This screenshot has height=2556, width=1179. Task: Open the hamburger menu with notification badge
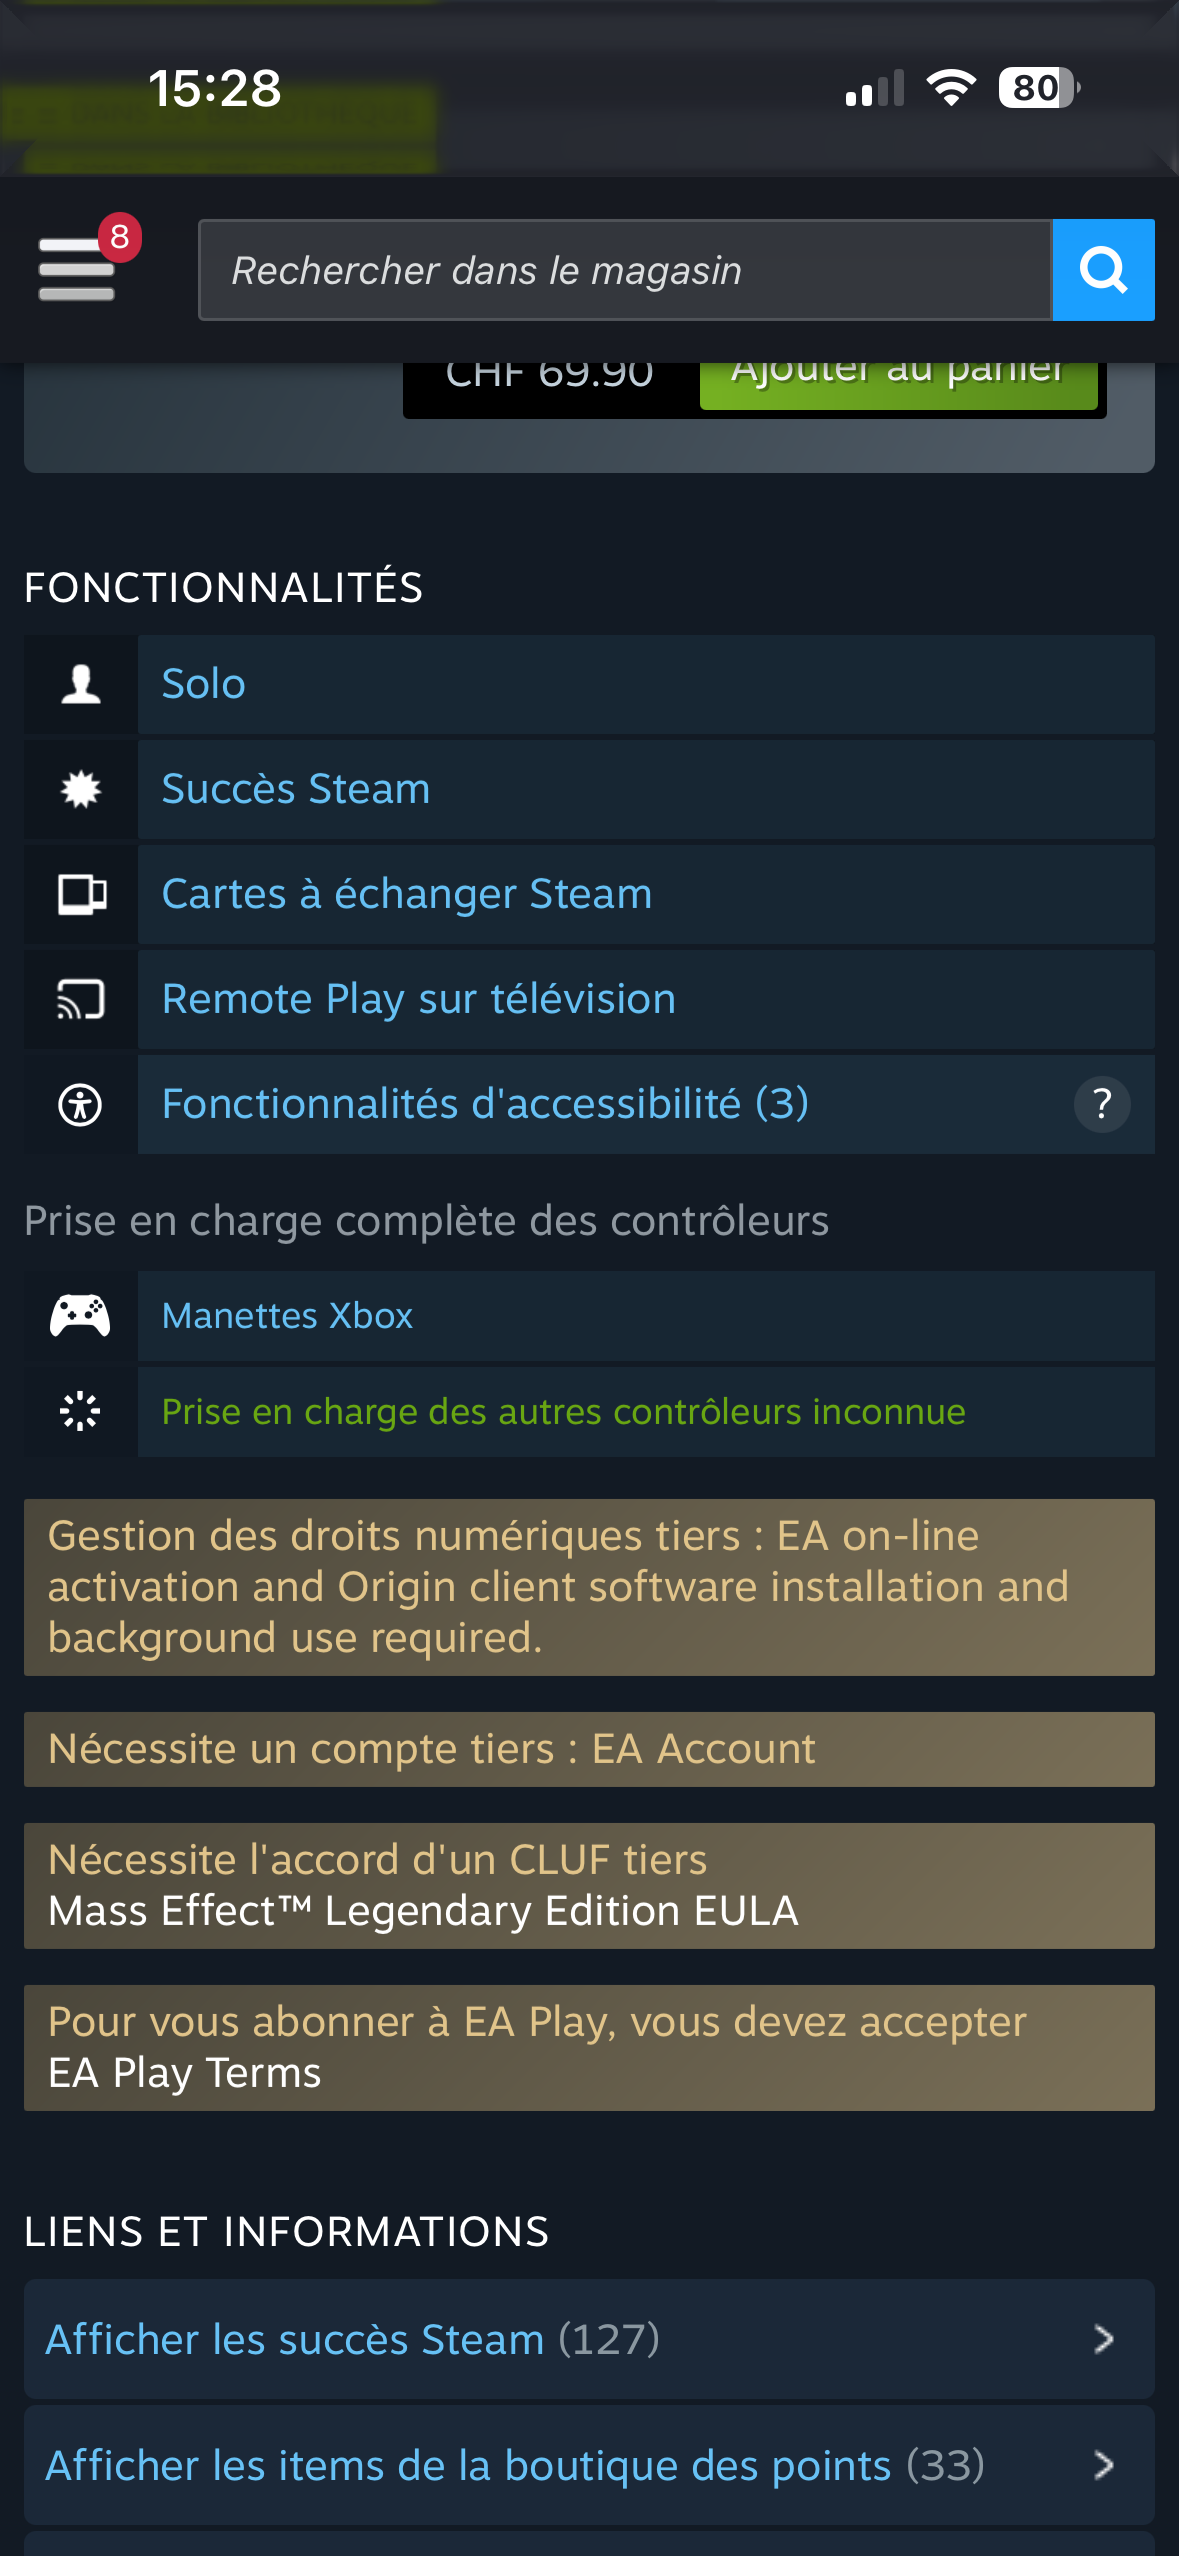pyautogui.click(x=78, y=268)
